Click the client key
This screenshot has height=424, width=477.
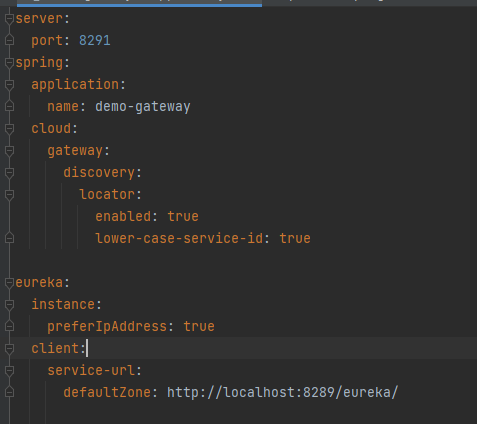[x=55, y=349]
